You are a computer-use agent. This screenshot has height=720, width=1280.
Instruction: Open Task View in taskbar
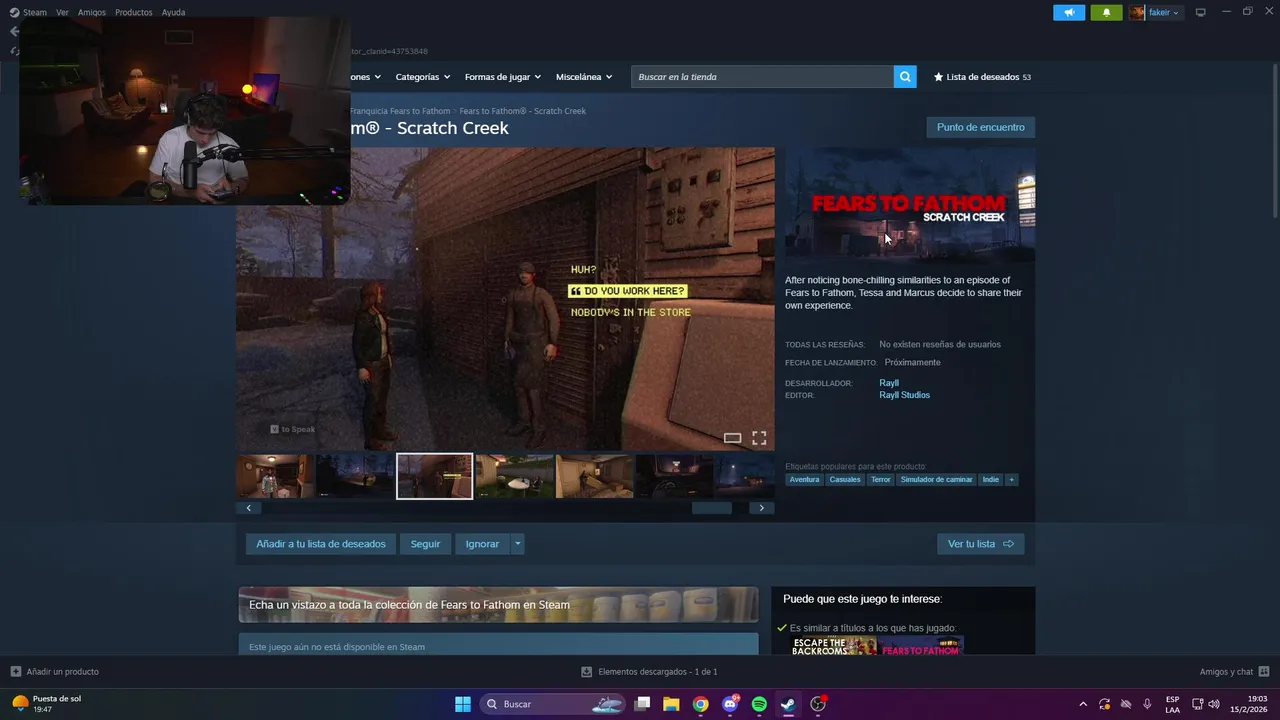643,704
